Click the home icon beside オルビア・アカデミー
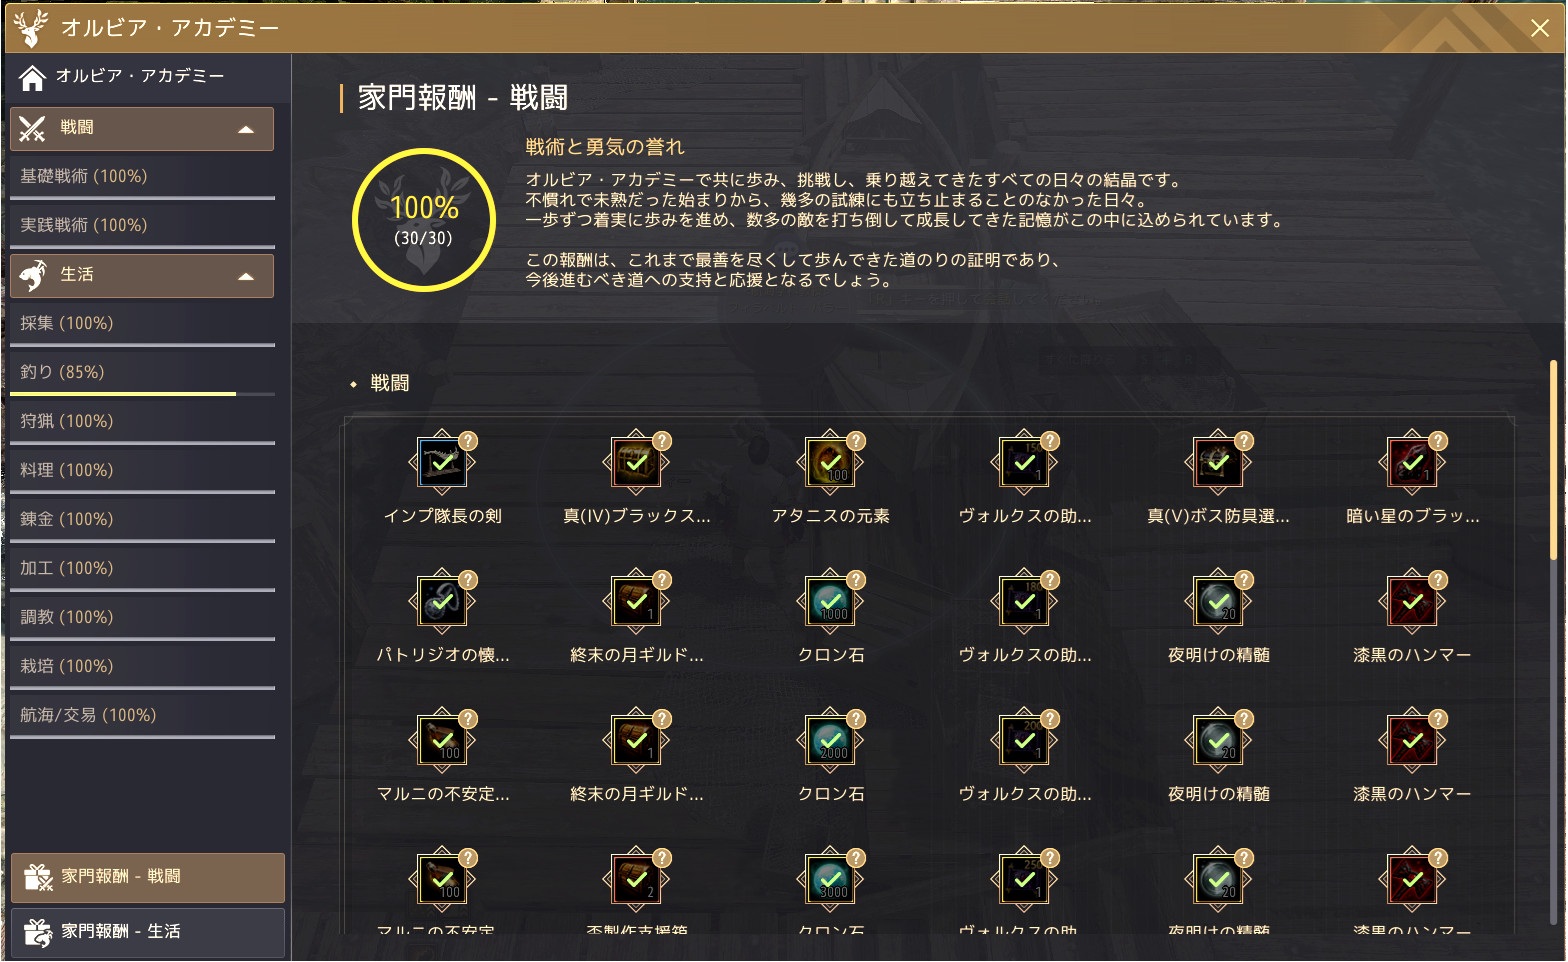This screenshot has width=1568, height=962. tap(32, 77)
